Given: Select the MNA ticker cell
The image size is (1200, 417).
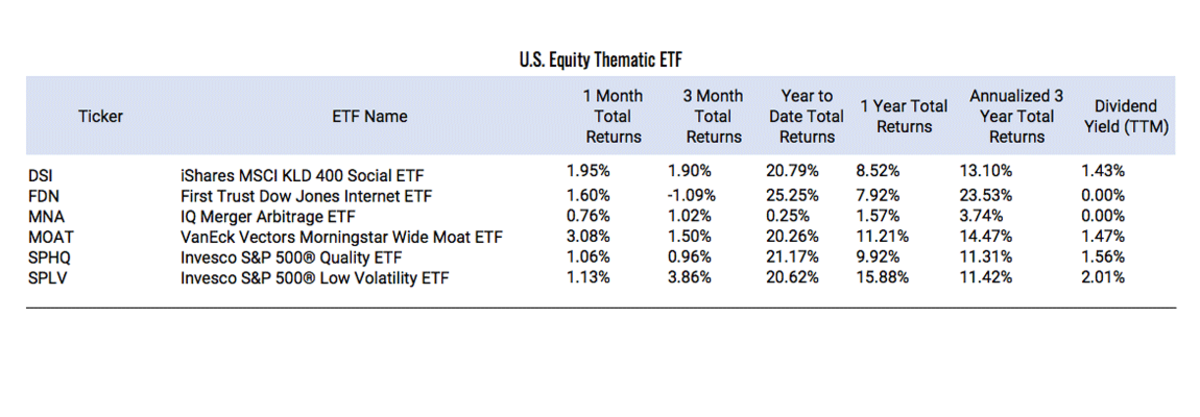Looking at the screenshot, I should click(x=43, y=216).
